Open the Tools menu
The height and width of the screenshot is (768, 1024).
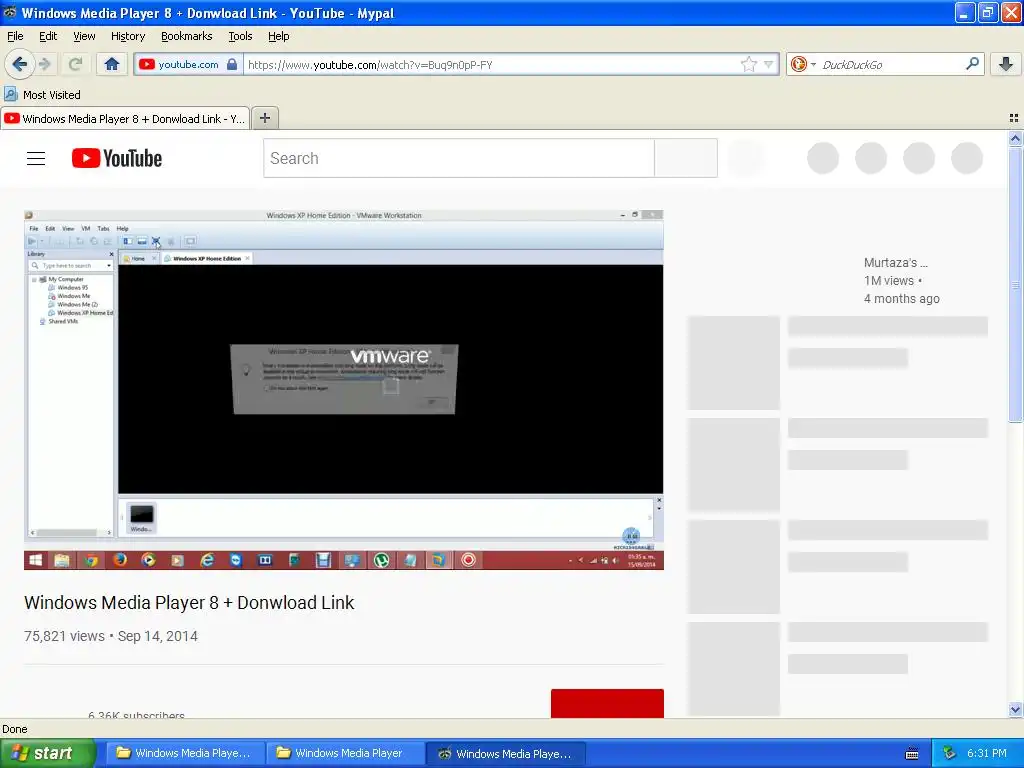point(240,36)
